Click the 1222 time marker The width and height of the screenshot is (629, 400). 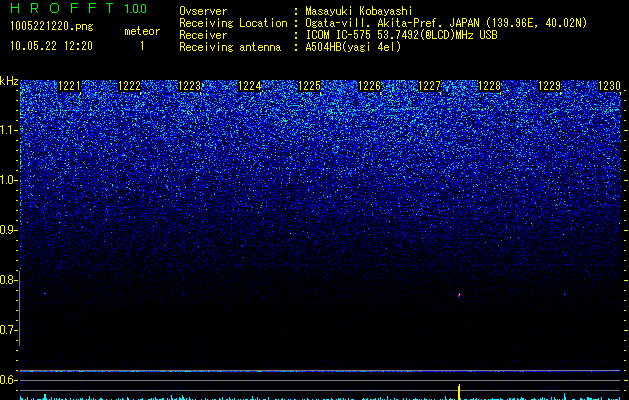(130, 86)
